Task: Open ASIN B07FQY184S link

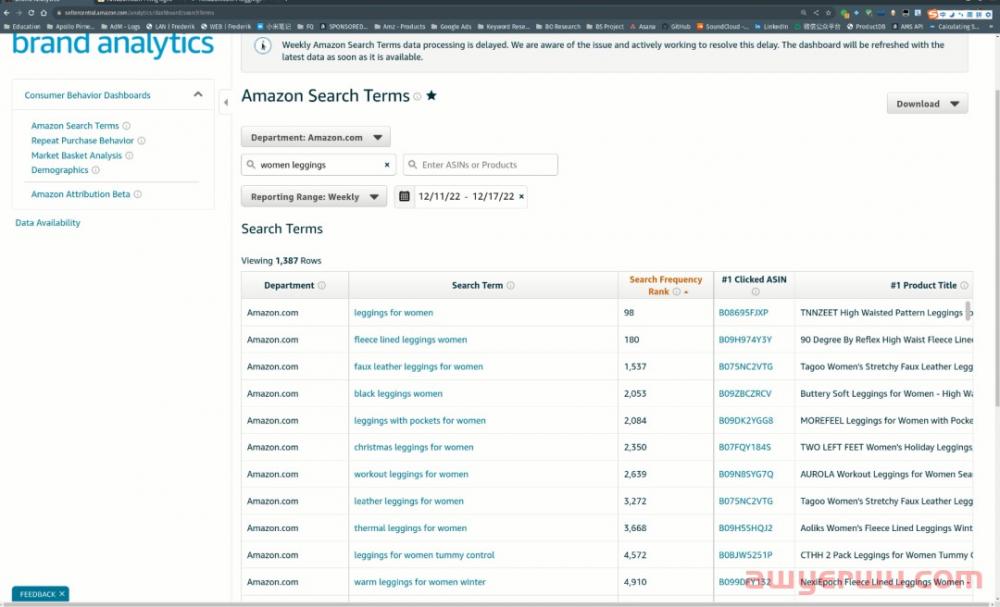Action: click(x=745, y=448)
